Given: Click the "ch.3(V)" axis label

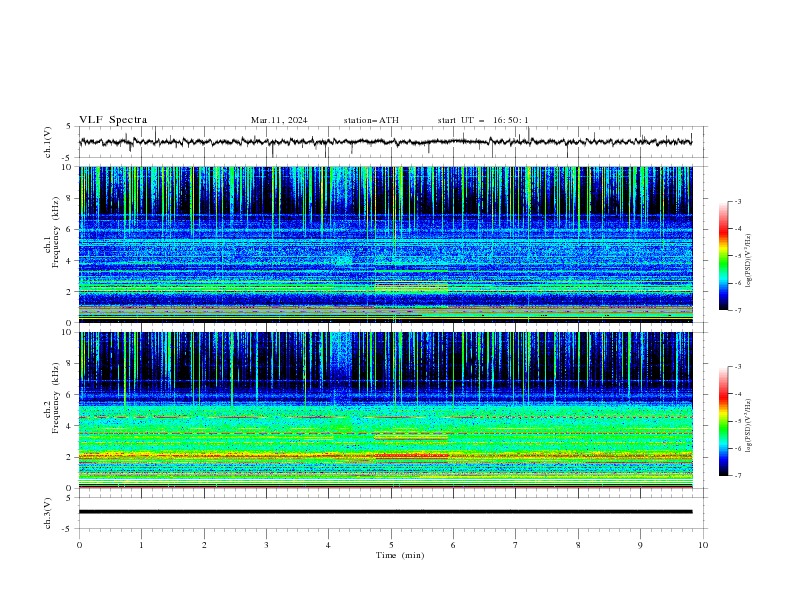Looking at the screenshot, I should click(48, 513).
